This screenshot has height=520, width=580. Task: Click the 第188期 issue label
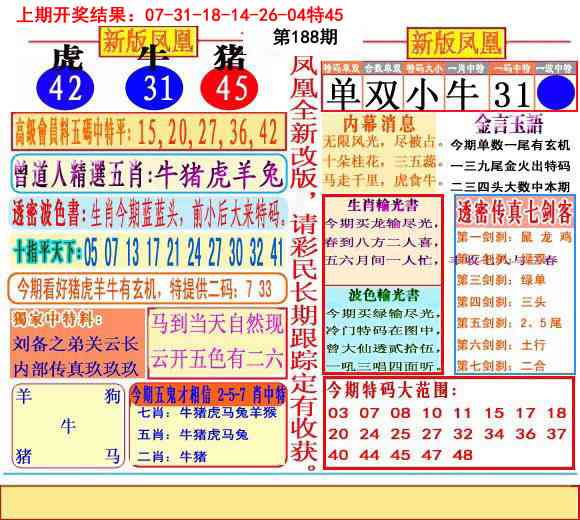[305, 37]
